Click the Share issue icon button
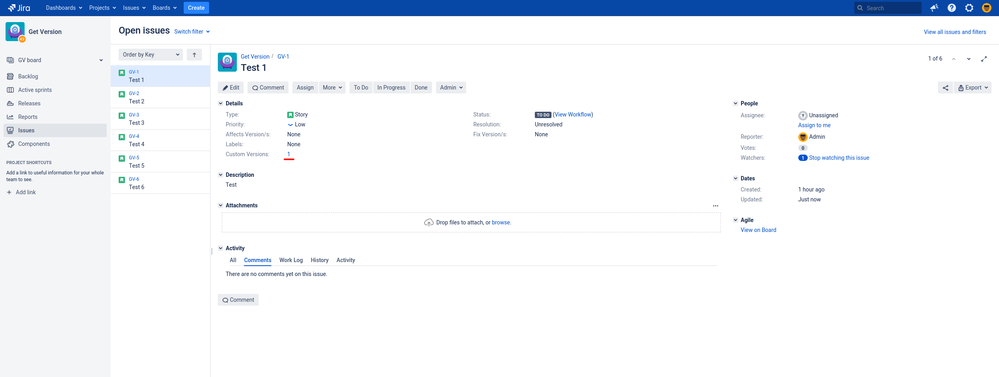Viewport: 999px width, 377px height. (945, 88)
